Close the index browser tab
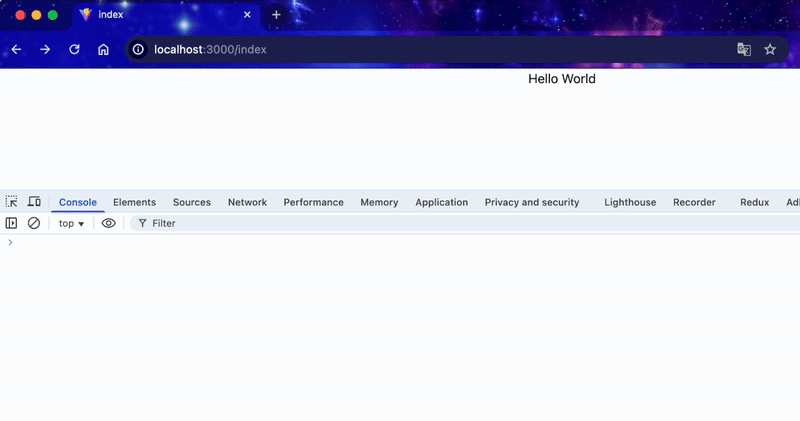Image resolution: width=800 pixels, height=421 pixels. point(246,15)
